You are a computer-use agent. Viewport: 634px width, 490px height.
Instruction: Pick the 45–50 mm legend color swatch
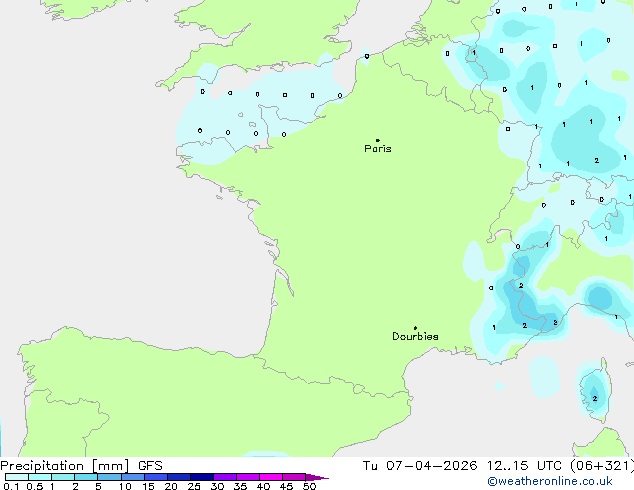tap(294, 477)
